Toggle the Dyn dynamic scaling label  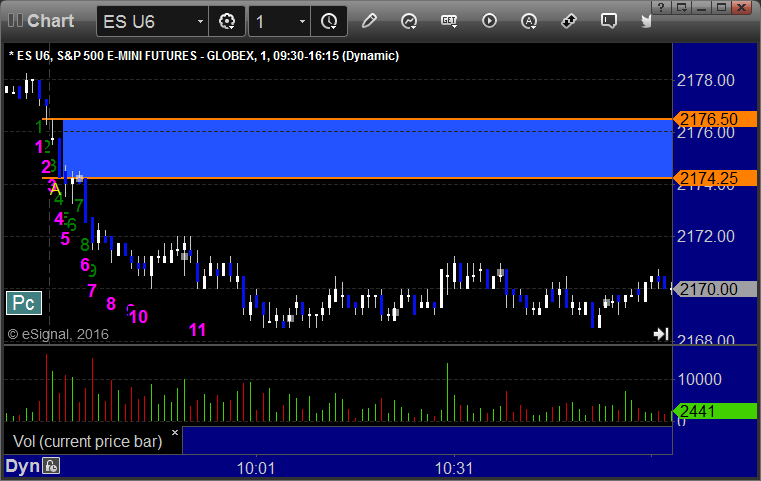point(22,466)
